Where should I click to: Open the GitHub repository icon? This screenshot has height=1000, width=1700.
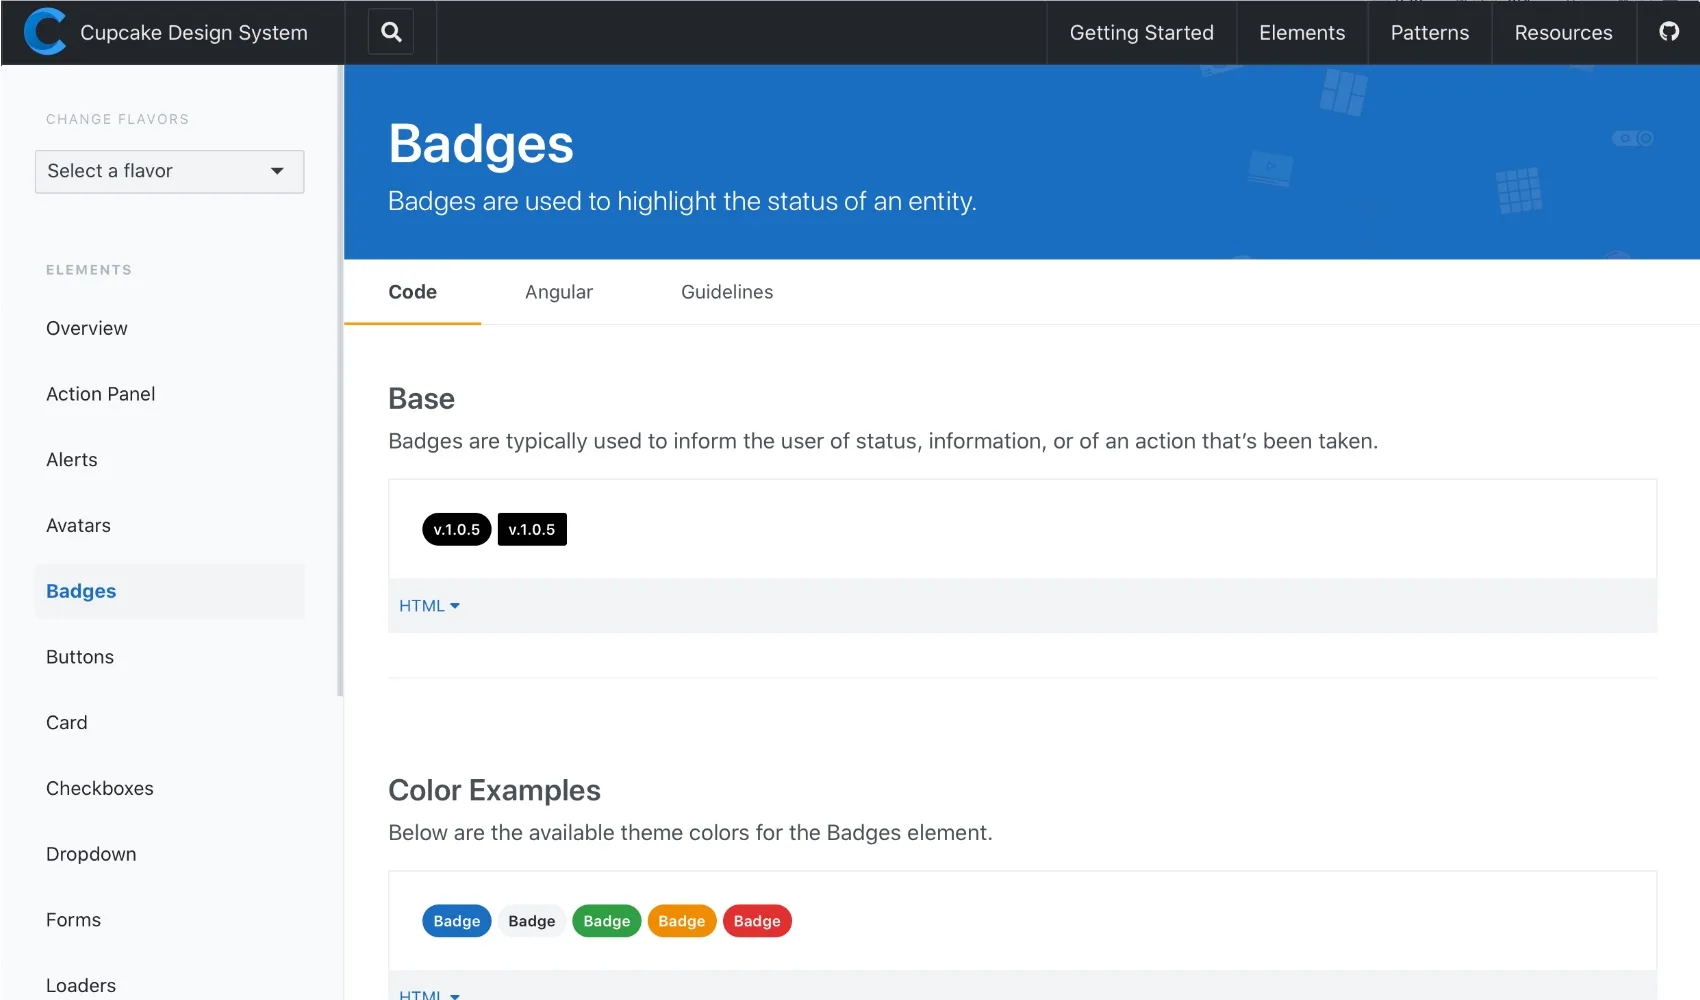pos(1668,32)
